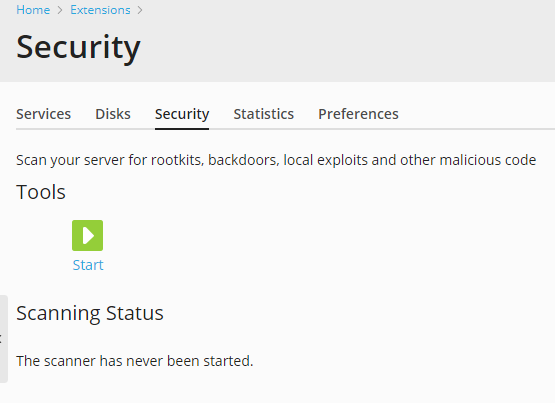The height and width of the screenshot is (403, 555).
Task: Click the chevron after the Extensions breadcrumb
Action: point(140,10)
